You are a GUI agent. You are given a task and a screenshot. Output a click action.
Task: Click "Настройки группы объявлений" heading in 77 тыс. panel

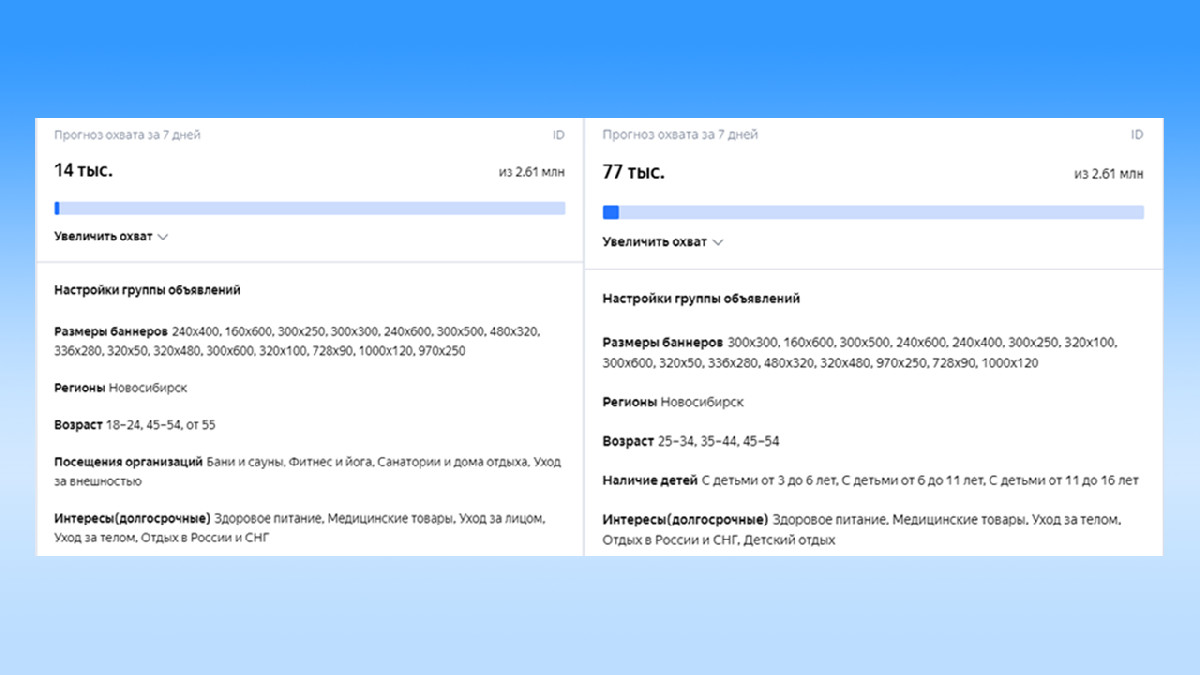pos(701,299)
